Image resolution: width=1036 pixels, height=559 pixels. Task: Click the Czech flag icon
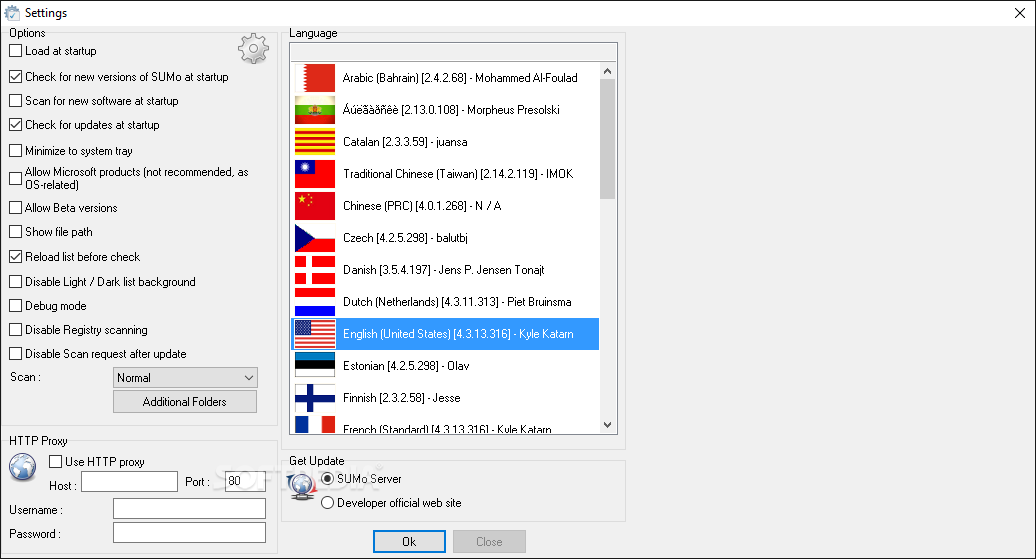315,238
